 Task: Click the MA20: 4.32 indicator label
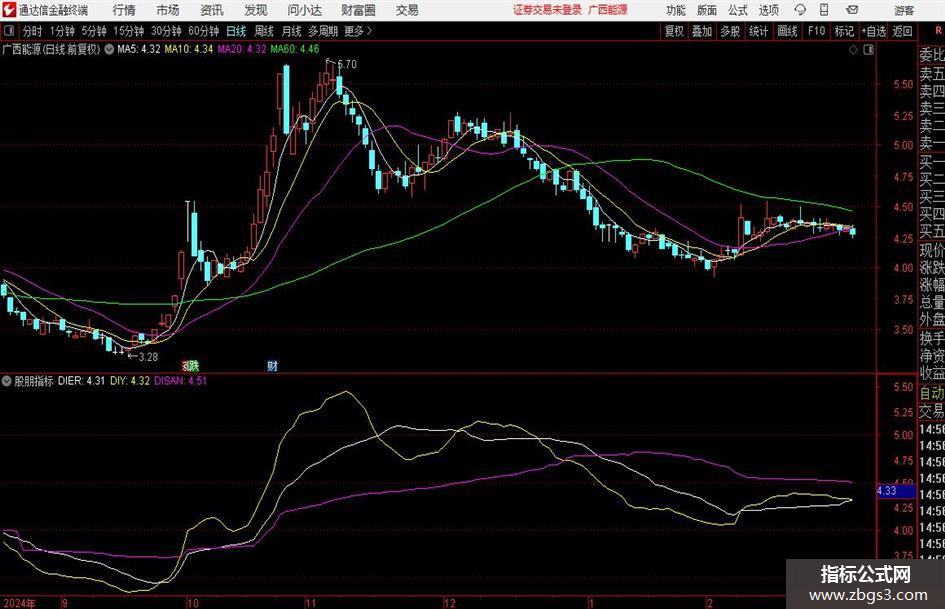pyautogui.click(x=242, y=49)
